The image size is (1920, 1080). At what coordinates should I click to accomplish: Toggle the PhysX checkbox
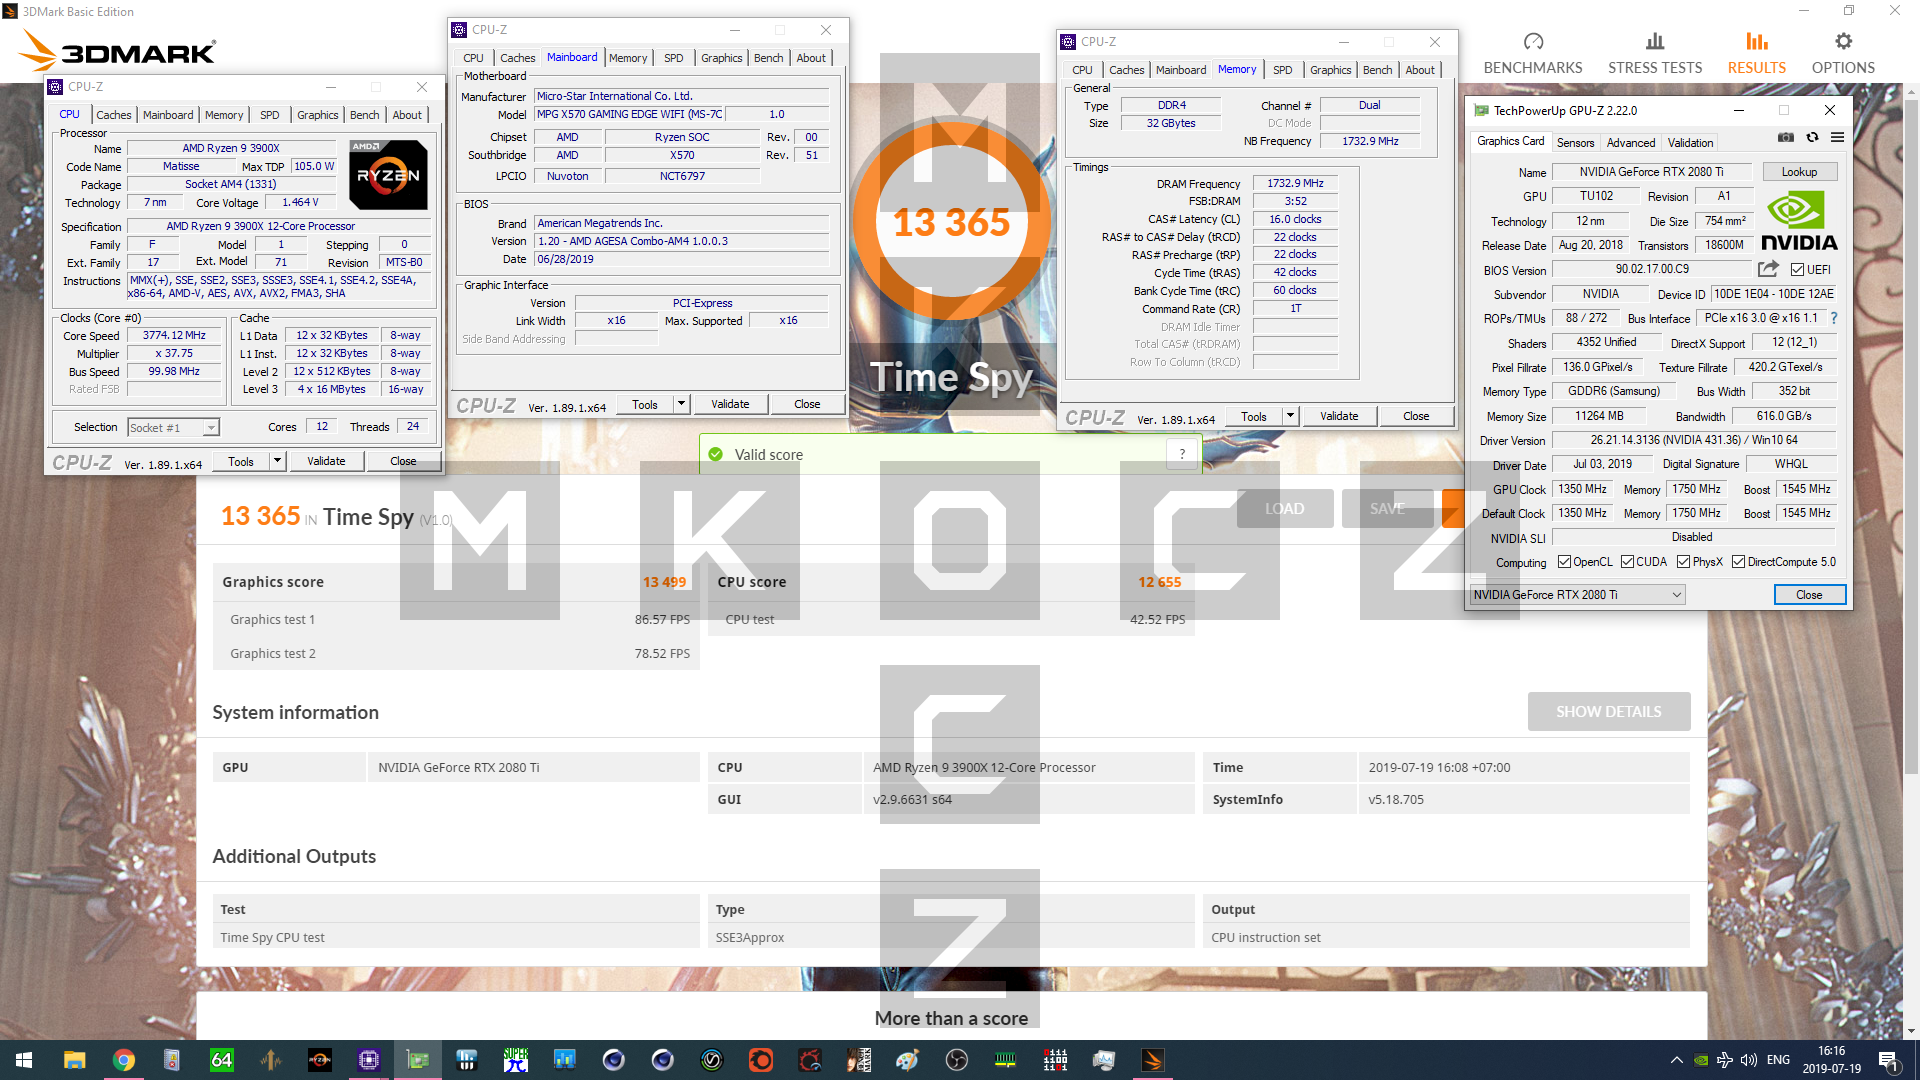[1683, 562]
